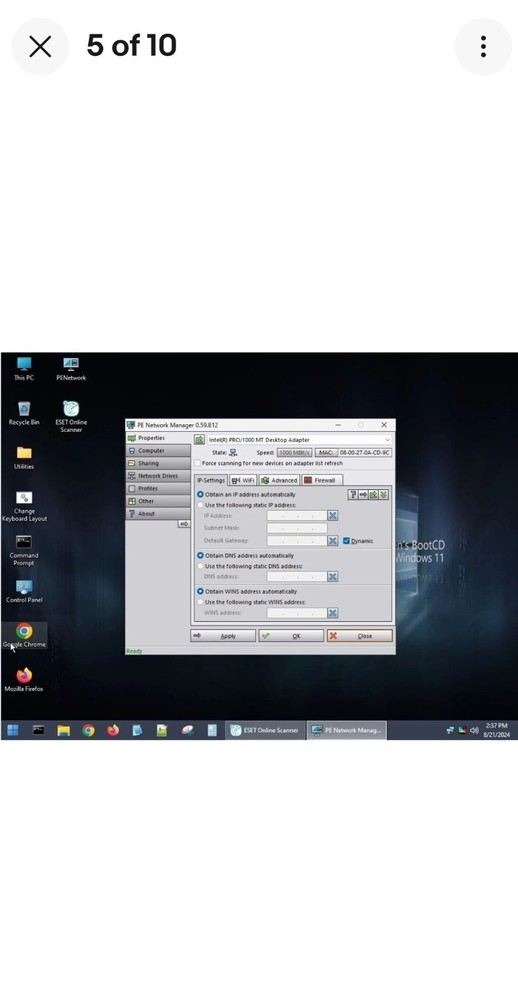Screen dimensions: 518x1000
Task: Click the MAC address value 08-00-27-0A-CD-9C
Action: pos(364,453)
